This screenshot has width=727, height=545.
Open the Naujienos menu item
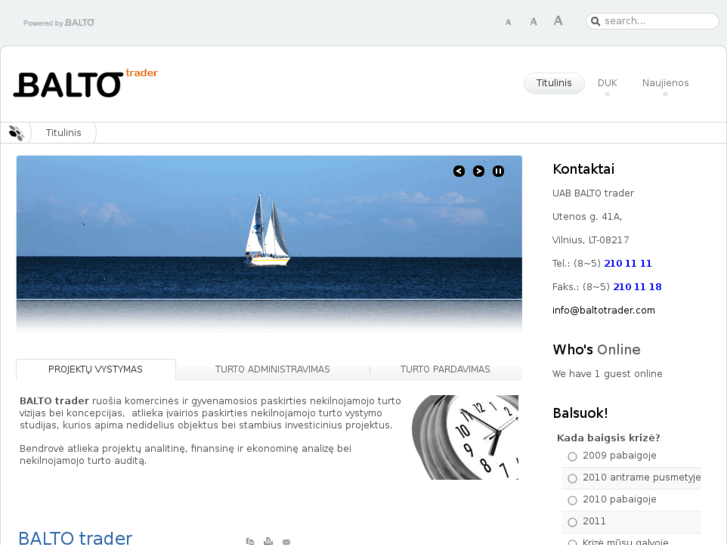click(x=665, y=83)
